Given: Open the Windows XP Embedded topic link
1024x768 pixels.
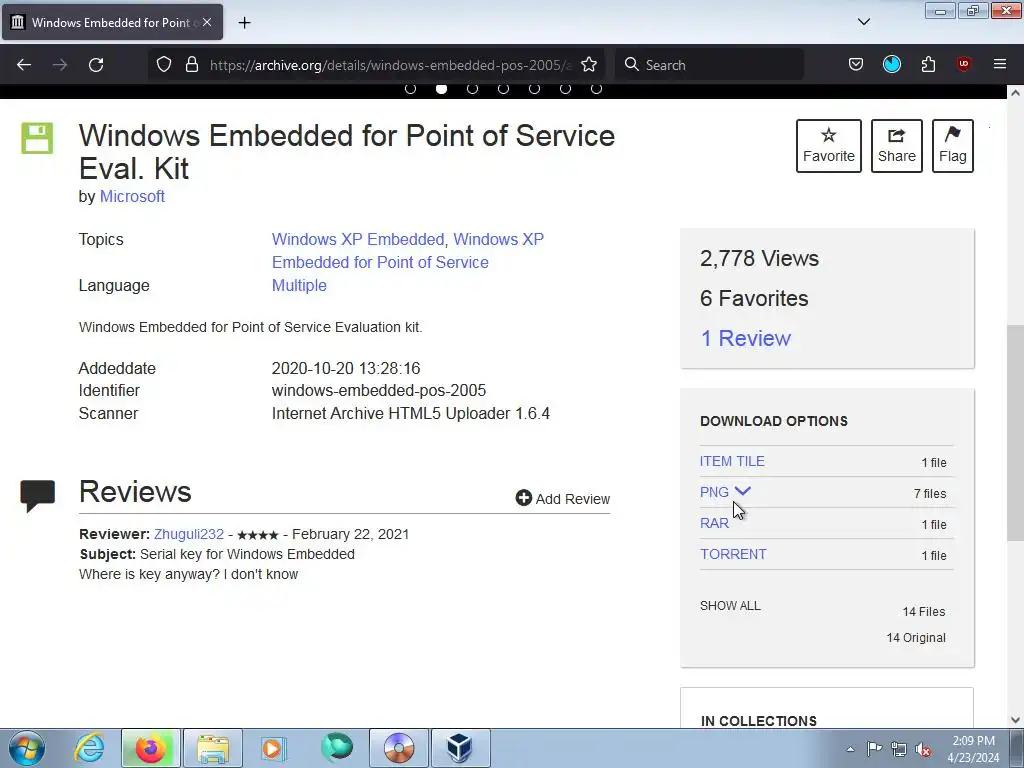Looking at the screenshot, I should pos(358,240).
